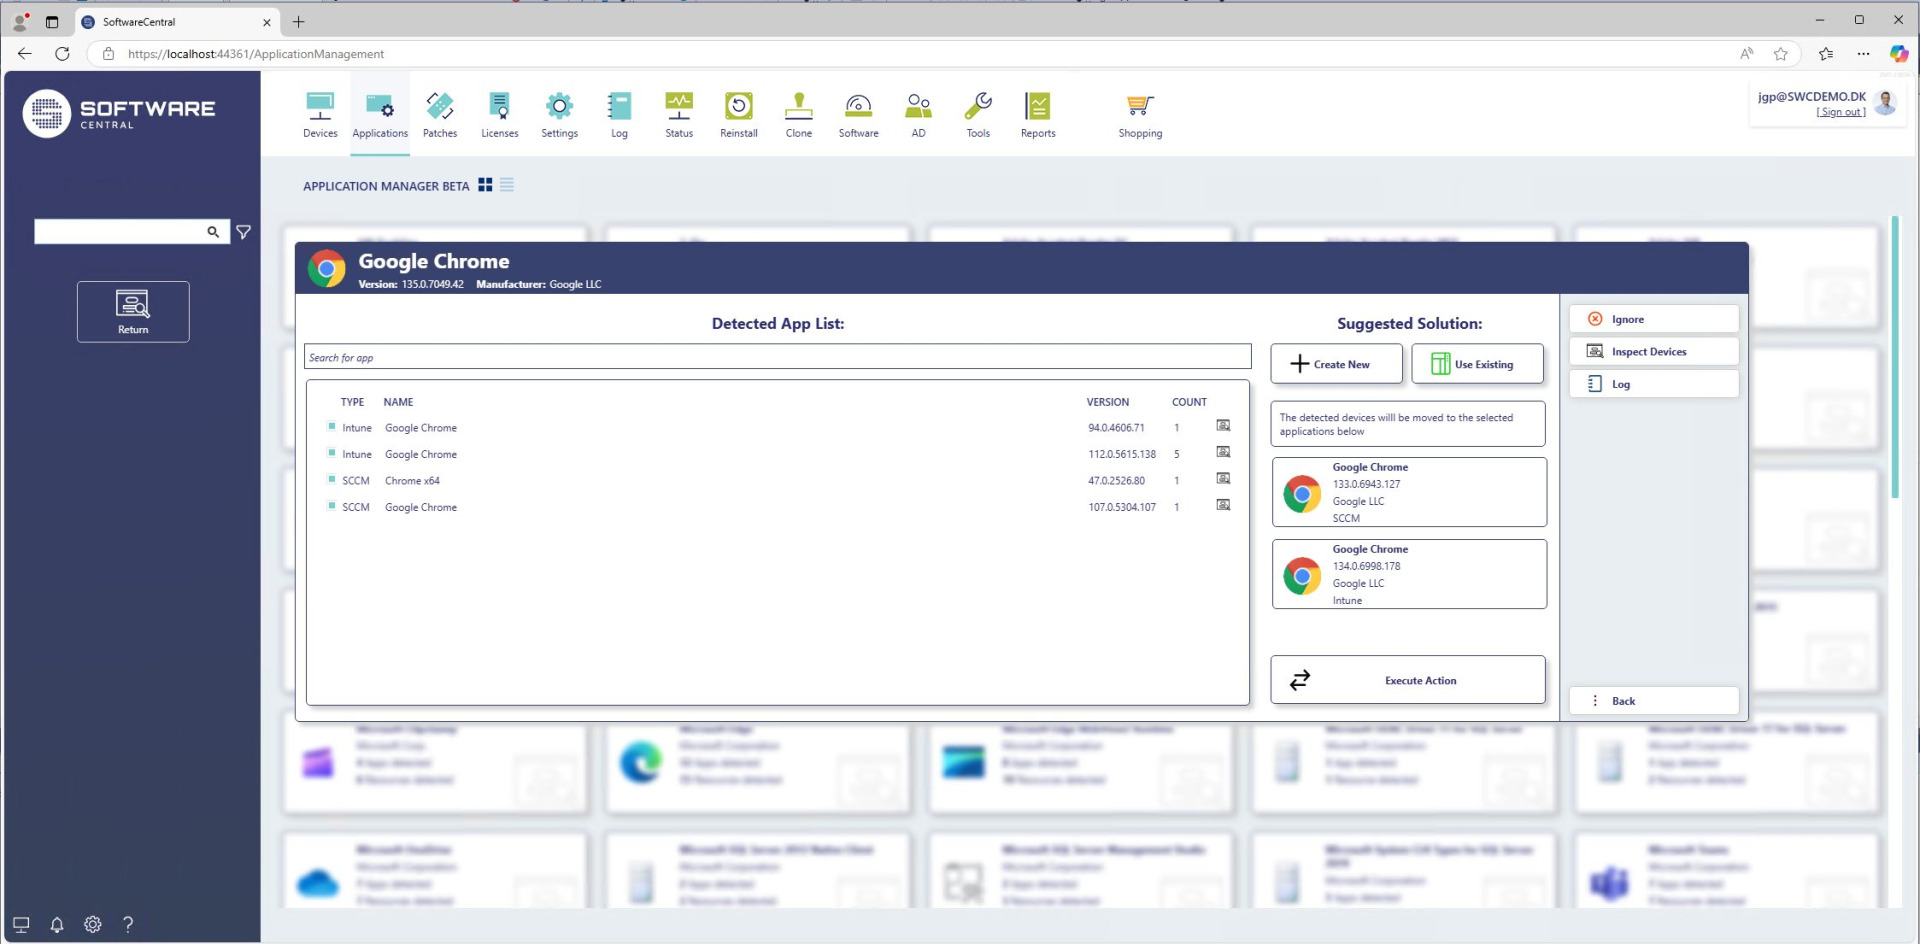Open the Devices toolbar section
This screenshot has width=1920, height=944.
coord(320,114)
